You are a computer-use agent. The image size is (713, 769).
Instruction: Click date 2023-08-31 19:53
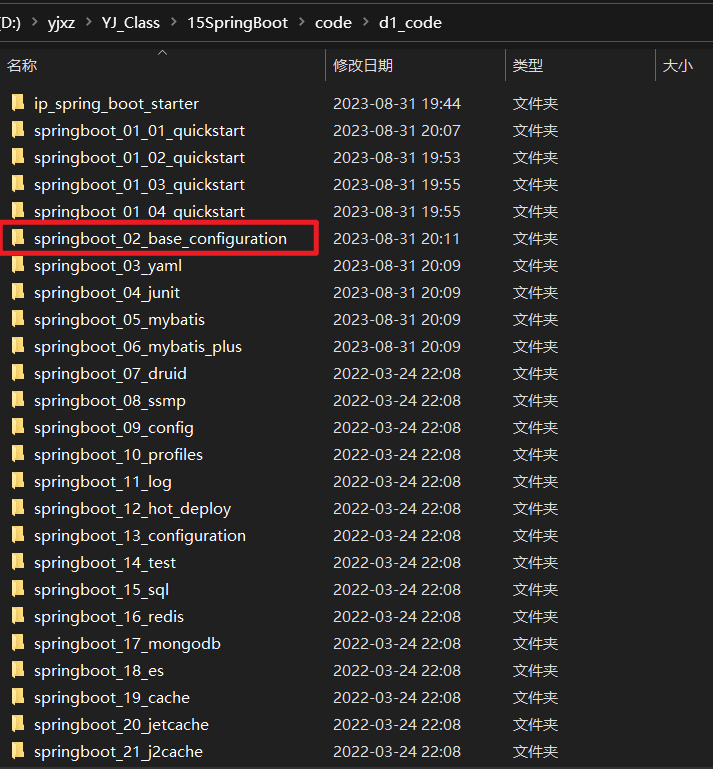click(x=397, y=157)
